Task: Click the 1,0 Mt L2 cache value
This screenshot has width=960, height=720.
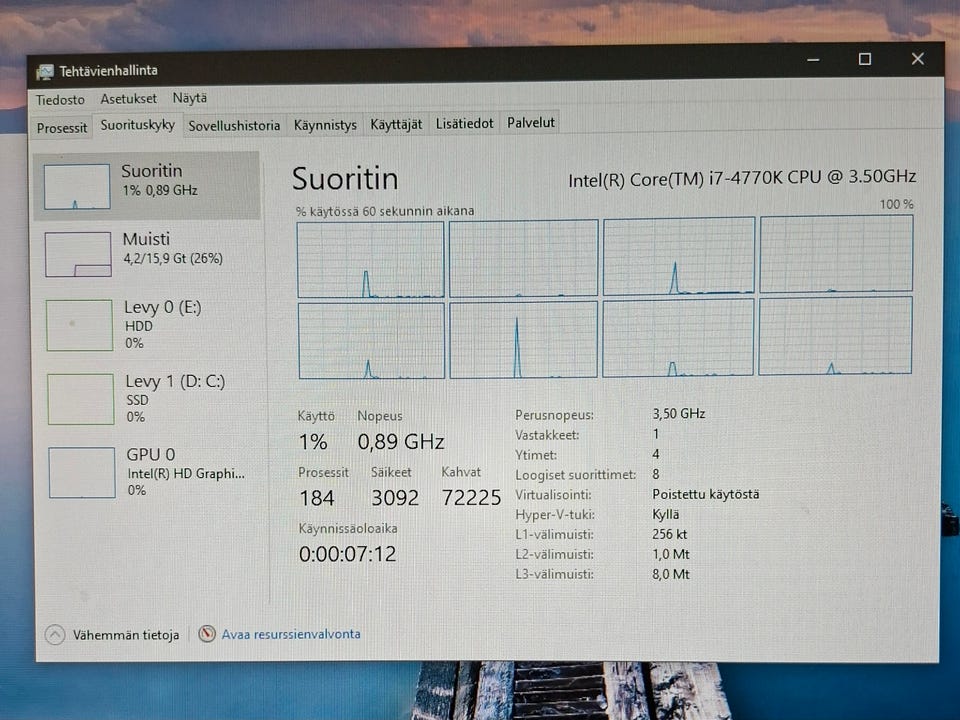Action: [x=671, y=554]
